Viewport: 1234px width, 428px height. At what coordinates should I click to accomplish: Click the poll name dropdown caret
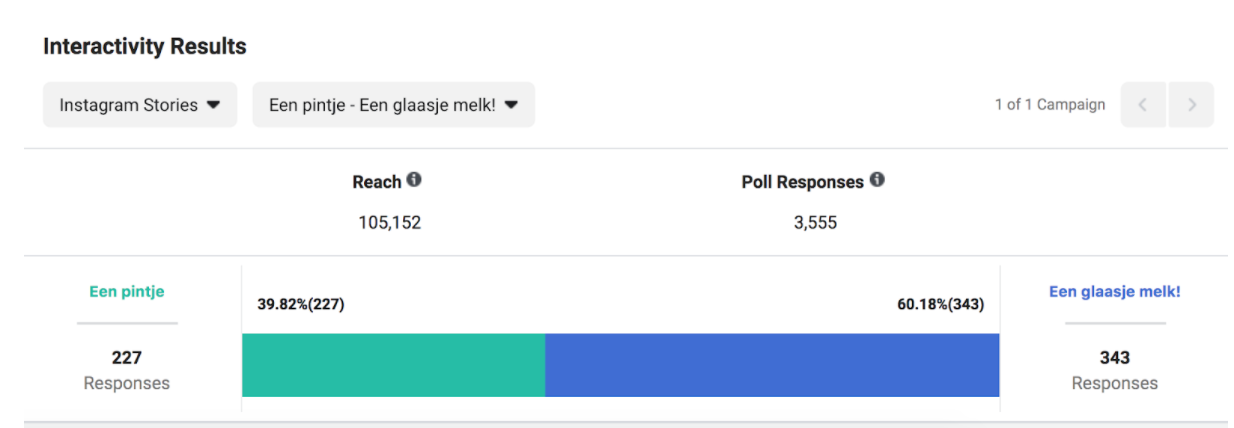511,105
